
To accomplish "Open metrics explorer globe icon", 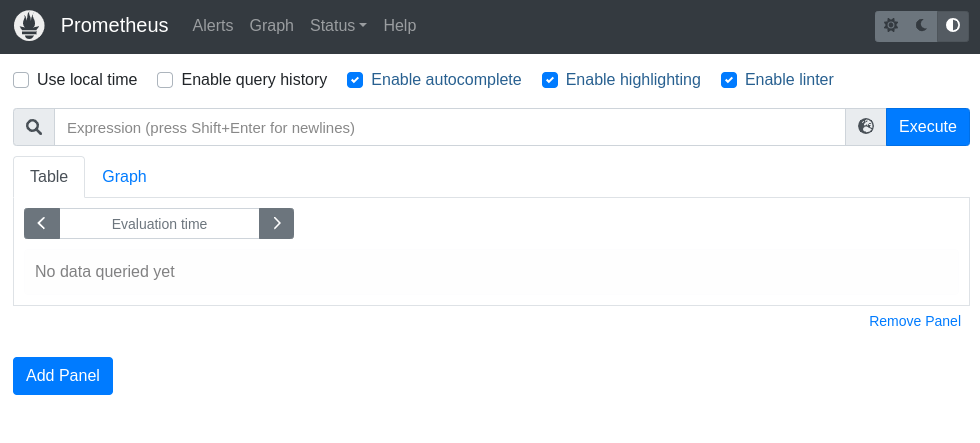I will (866, 127).
